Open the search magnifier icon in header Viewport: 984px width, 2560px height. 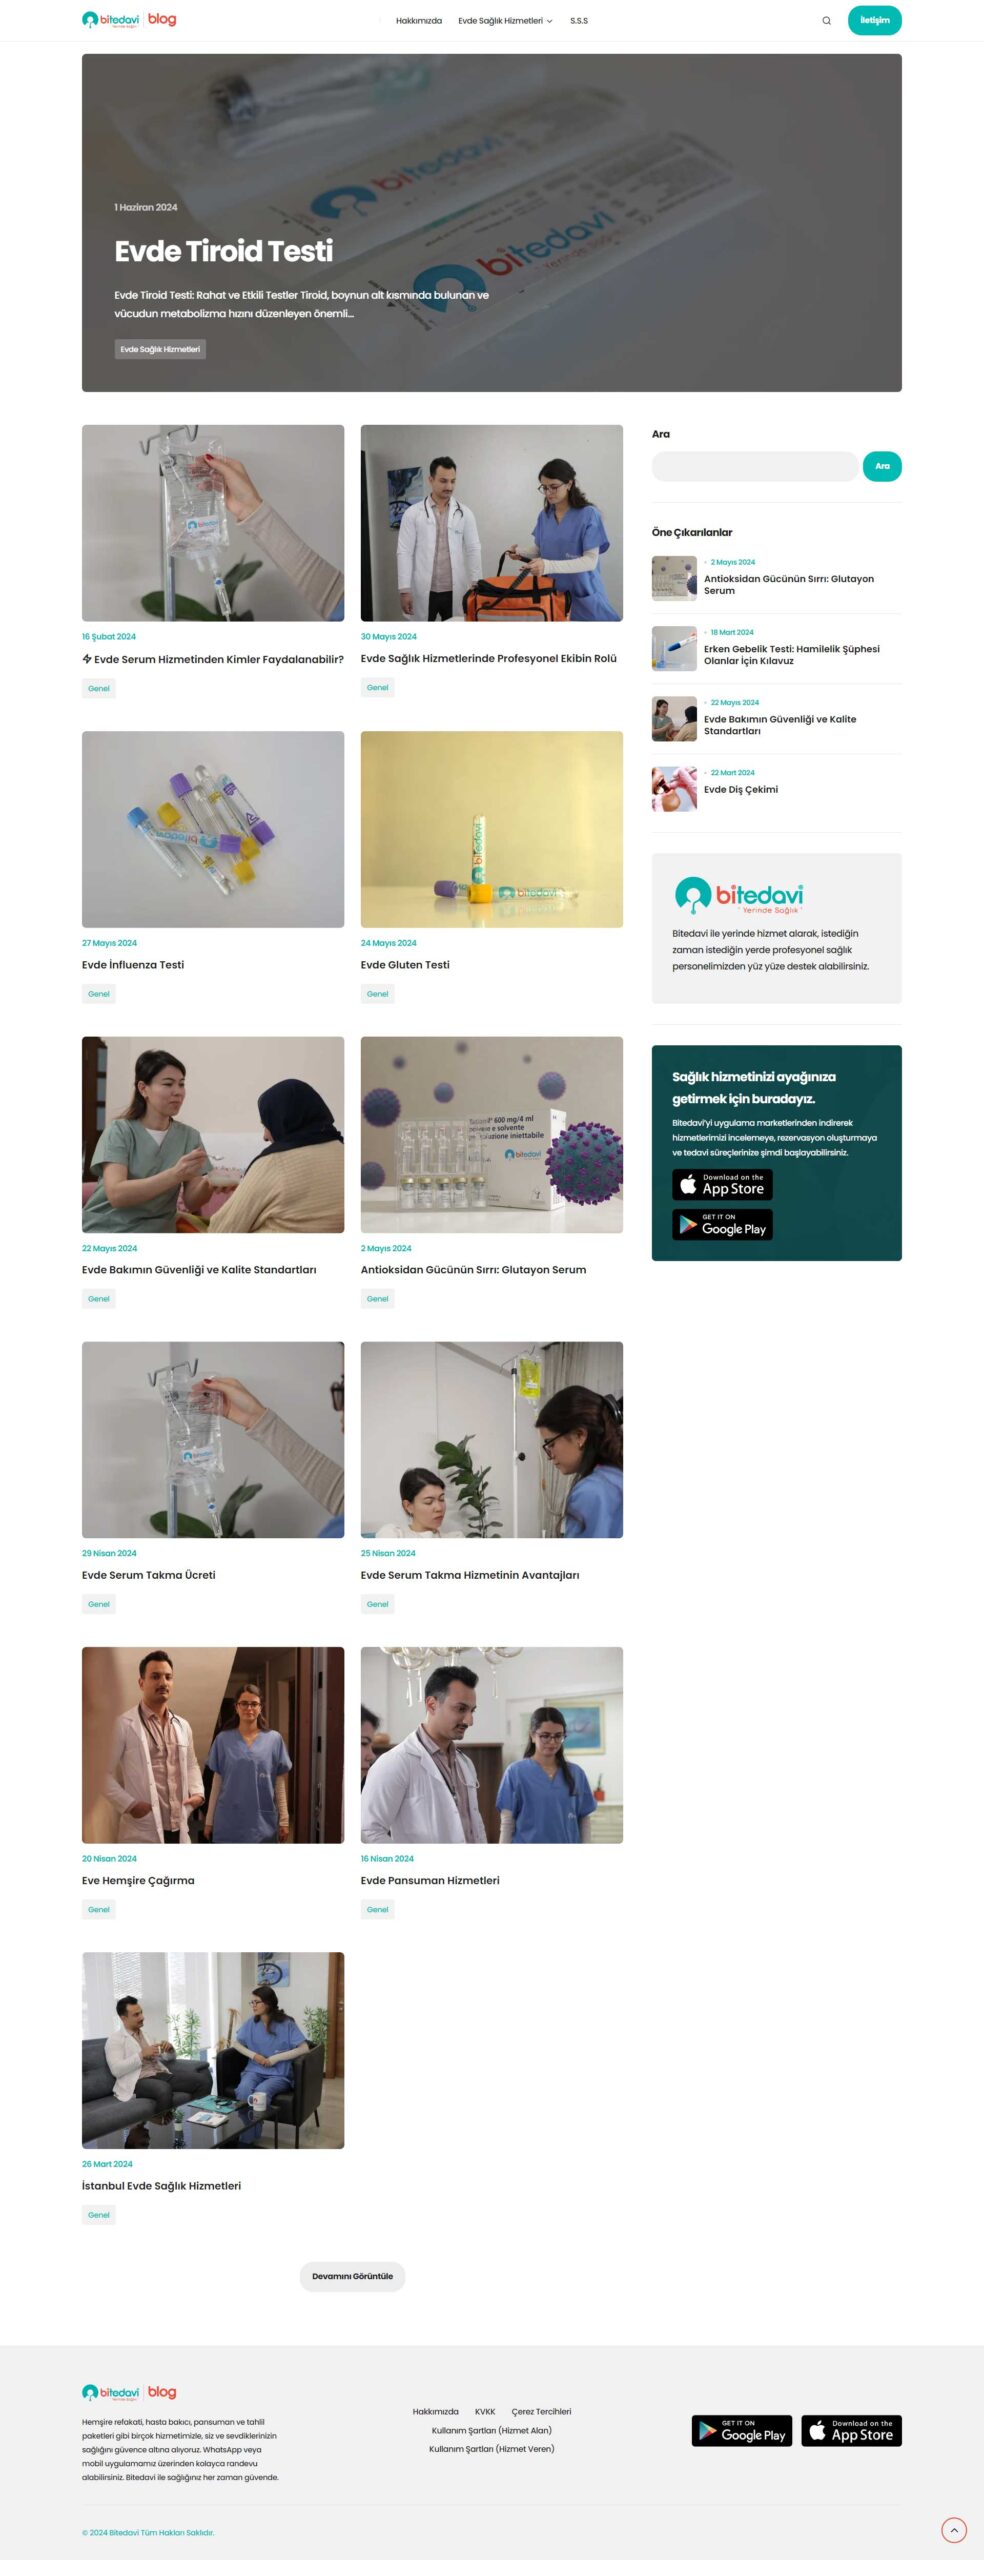pyautogui.click(x=826, y=21)
